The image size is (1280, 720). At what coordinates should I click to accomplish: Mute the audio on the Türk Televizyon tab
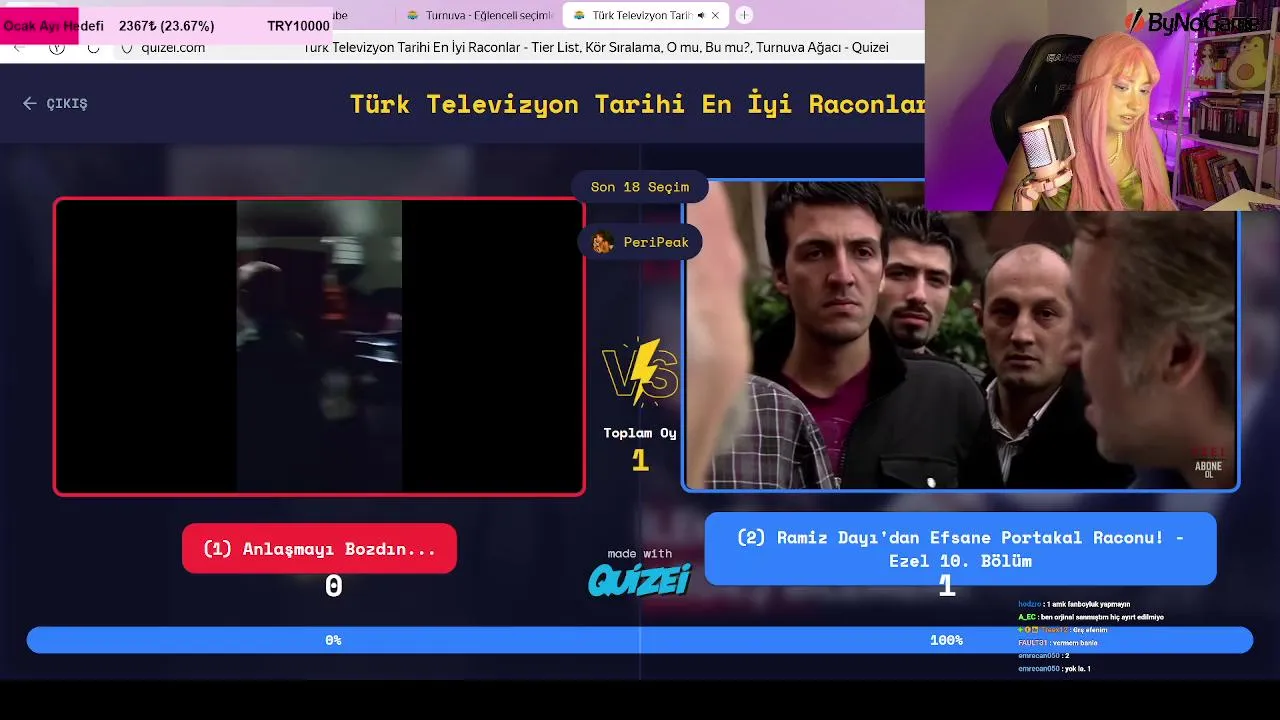click(700, 15)
